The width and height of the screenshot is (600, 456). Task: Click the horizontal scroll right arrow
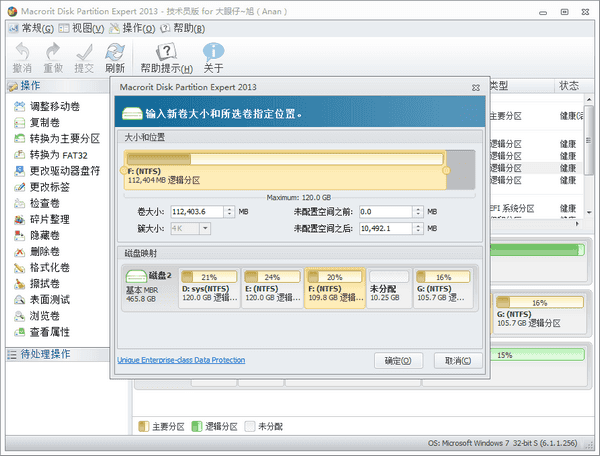(x=577, y=223)
